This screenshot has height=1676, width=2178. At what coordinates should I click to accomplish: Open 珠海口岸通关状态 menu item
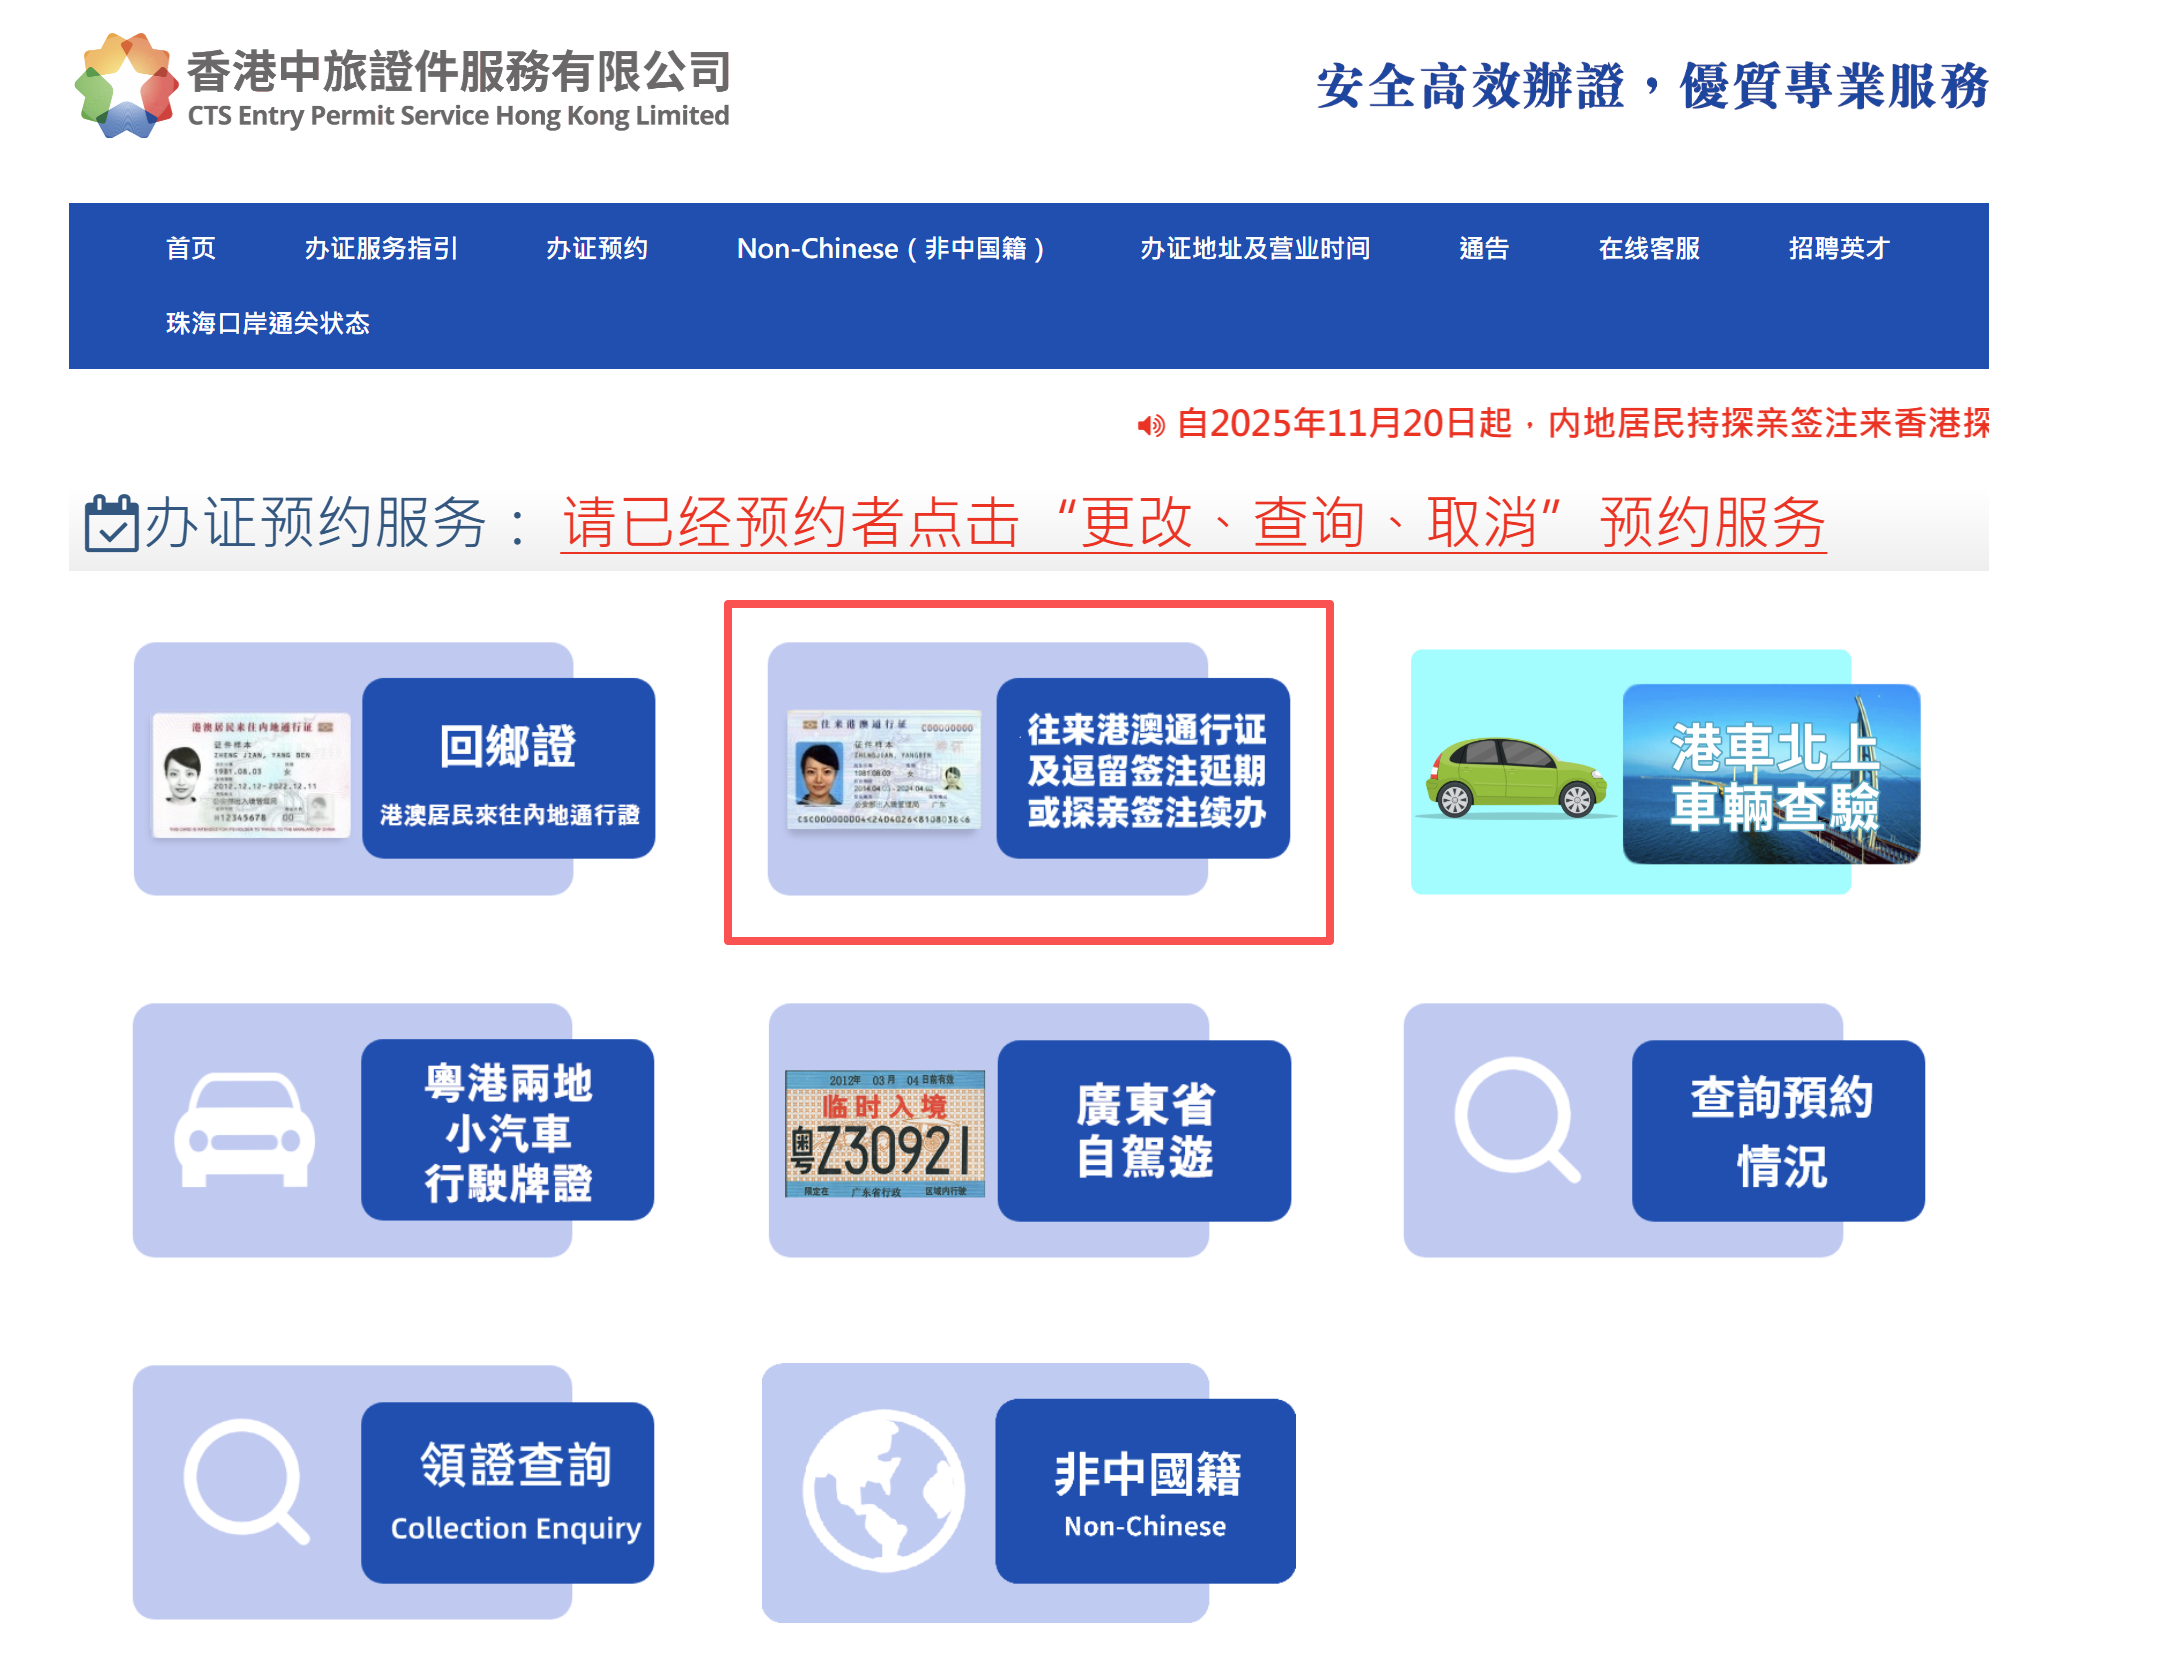point(267,323)
